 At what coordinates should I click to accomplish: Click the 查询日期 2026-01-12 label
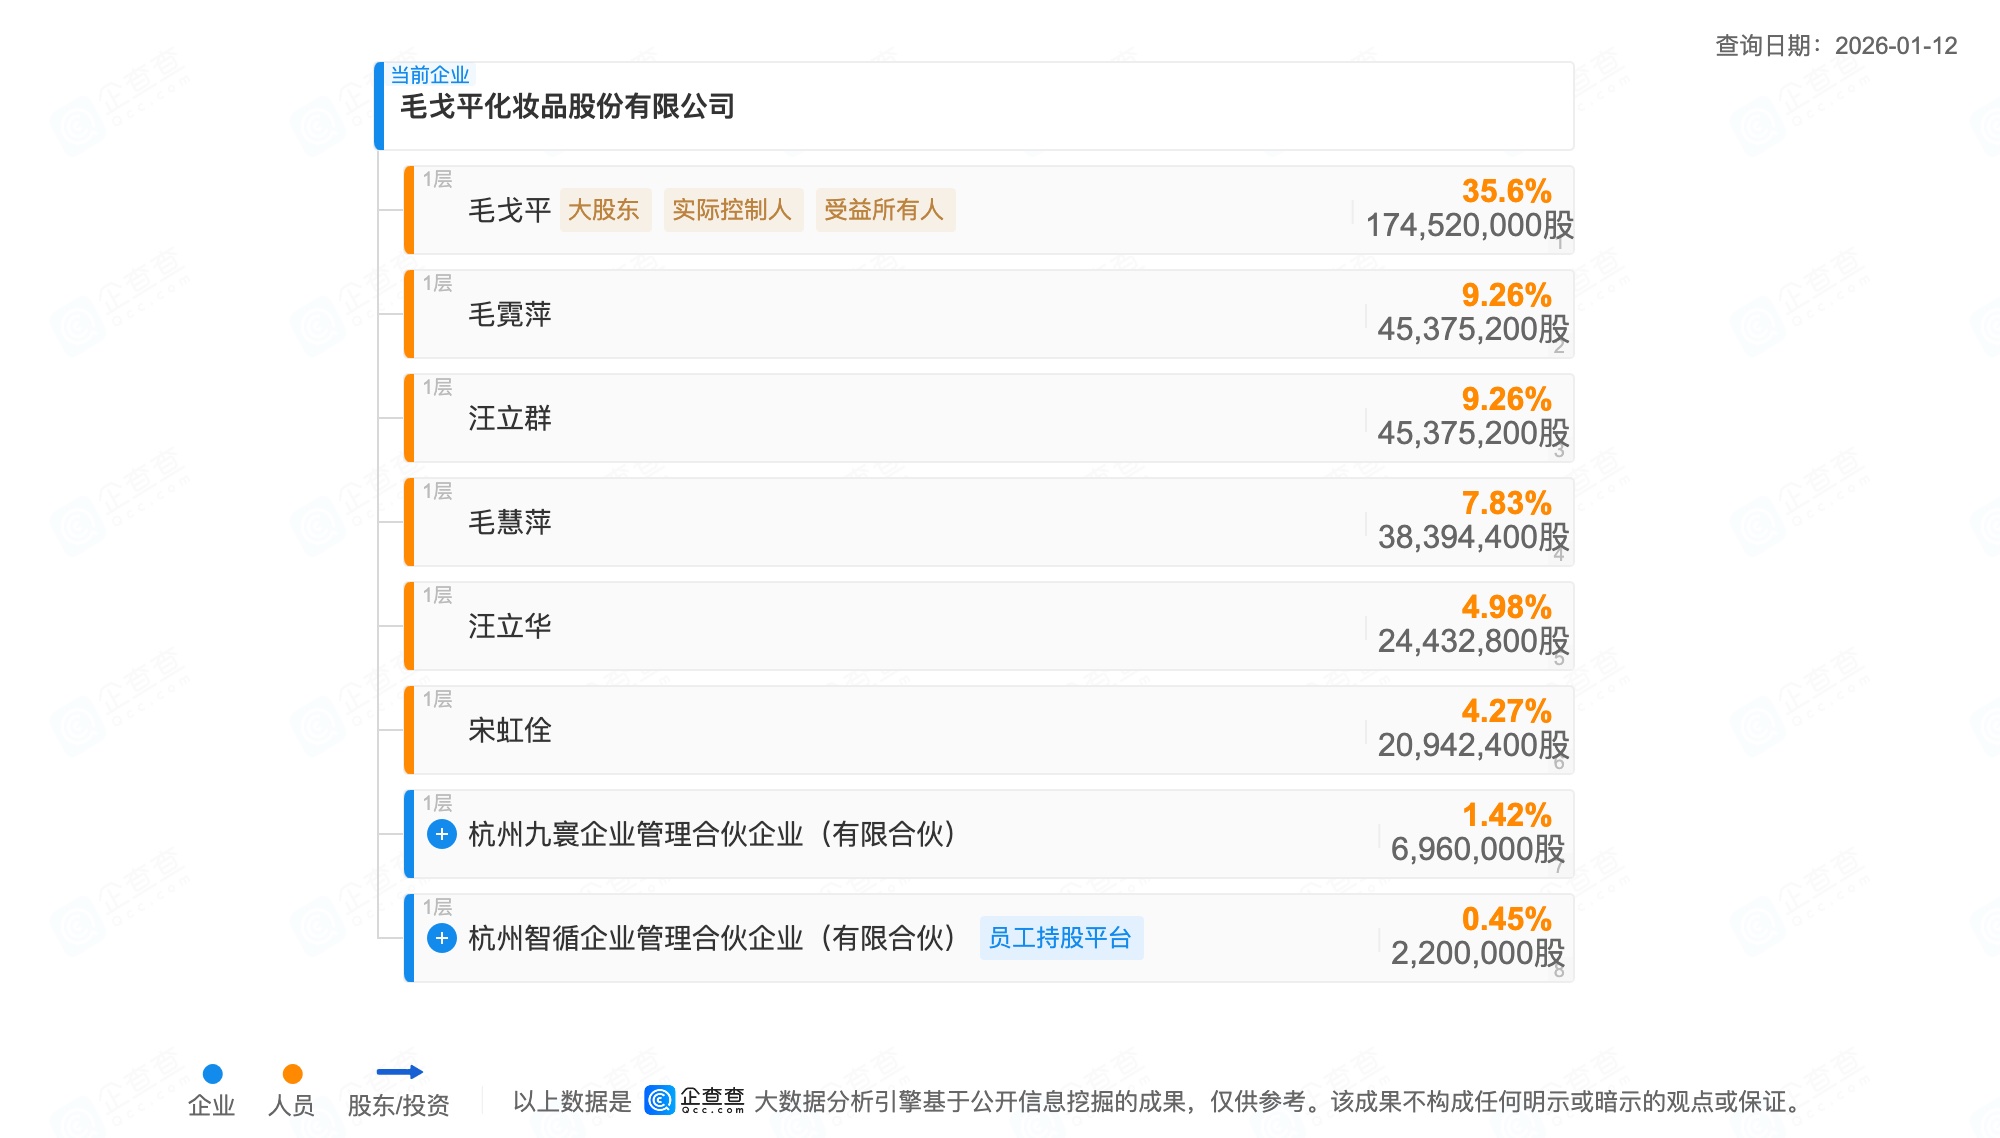point(1836,46)
